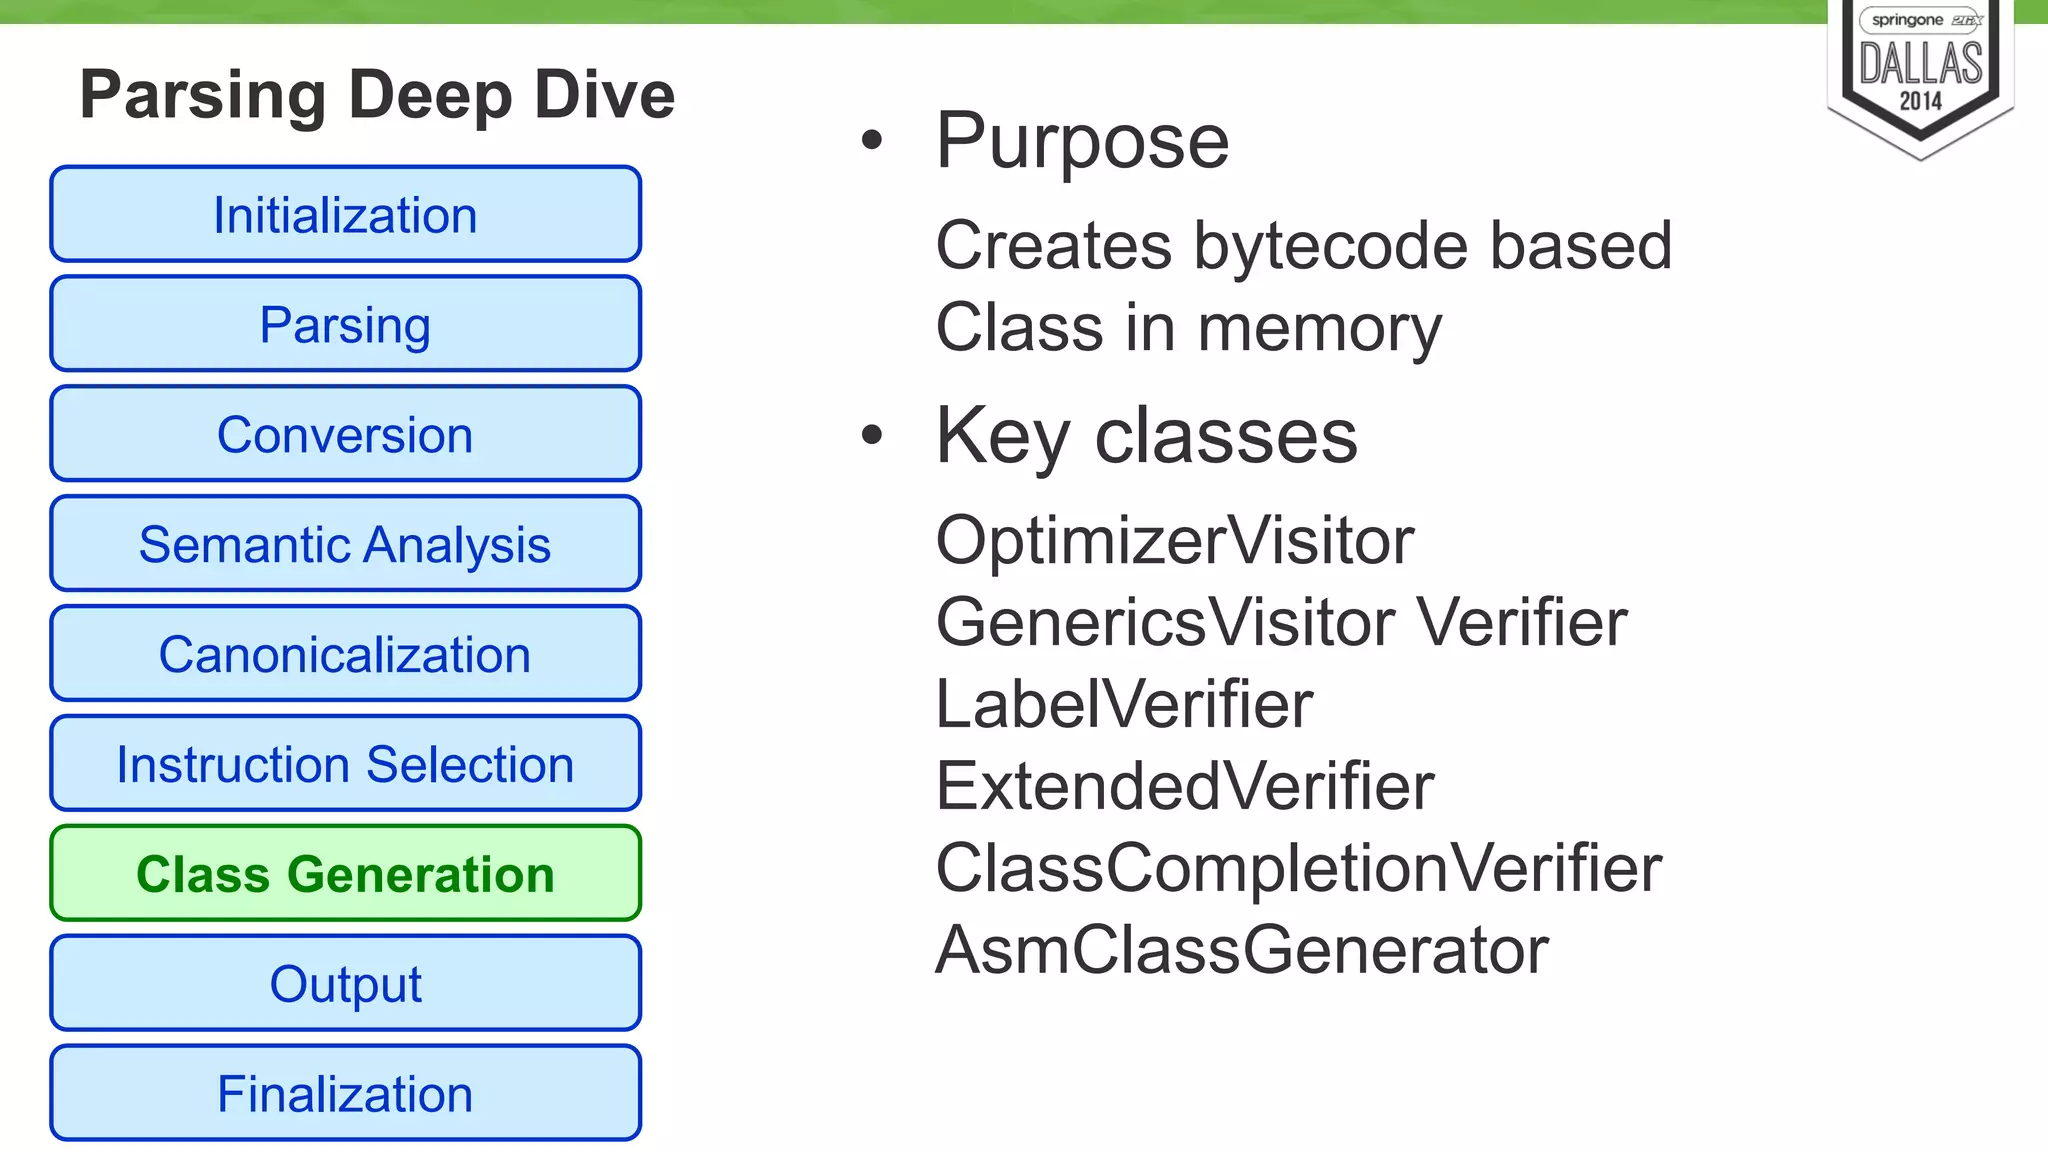Click the ExtendedVerifier class name
The height and width of the screenshot is (1152, 2048).
(x=1184, y=786)
